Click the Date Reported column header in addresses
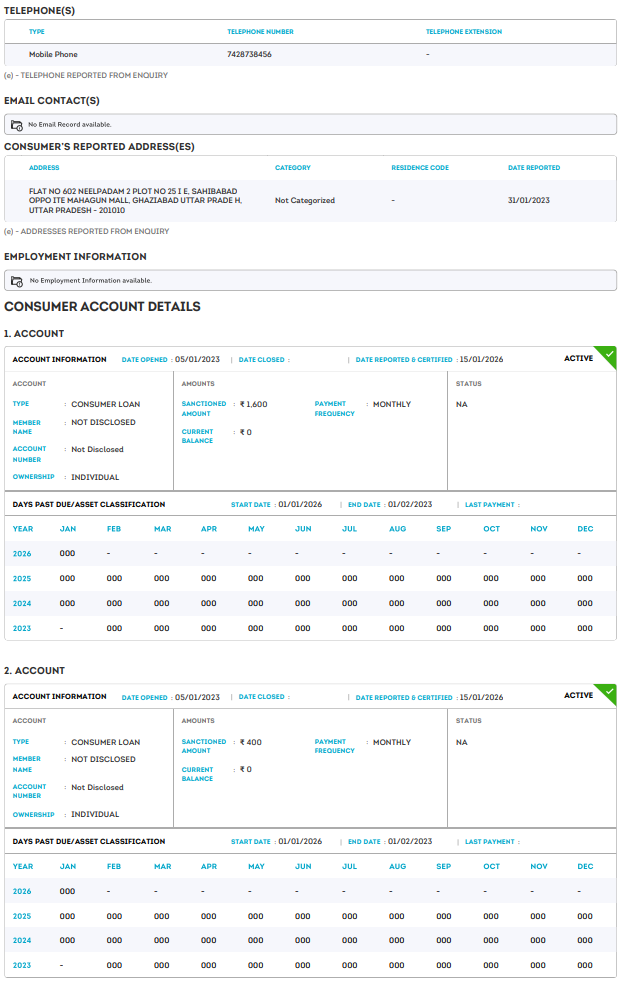This screenshot has height=1007, width=640. [533, 168]
